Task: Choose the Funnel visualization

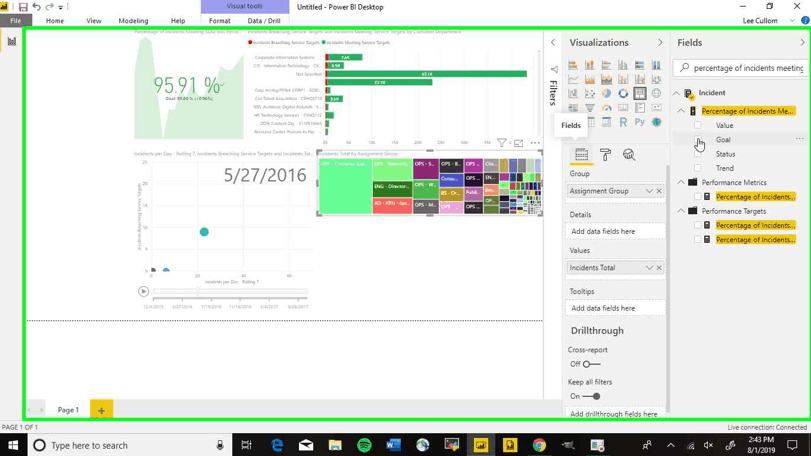Action: pos(590,108)
